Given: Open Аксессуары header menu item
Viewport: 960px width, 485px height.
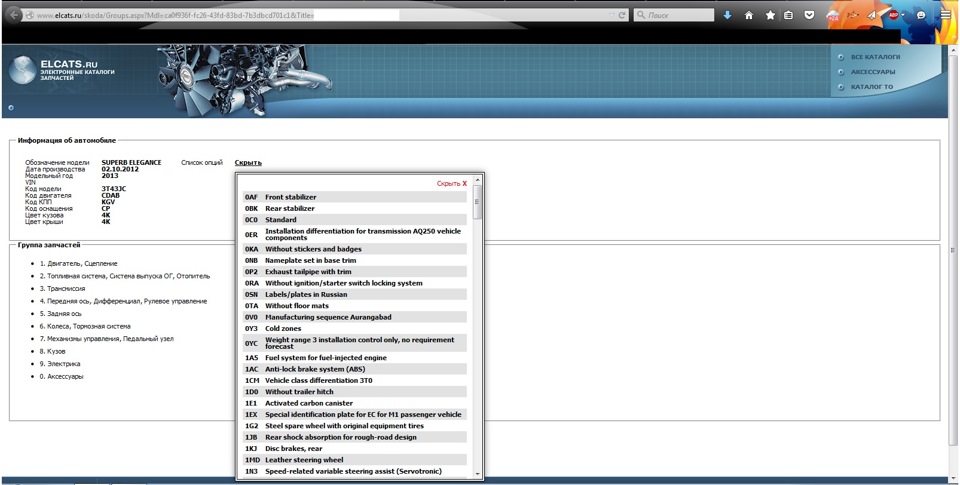Looking at the screenshot, I should (872, 72).
